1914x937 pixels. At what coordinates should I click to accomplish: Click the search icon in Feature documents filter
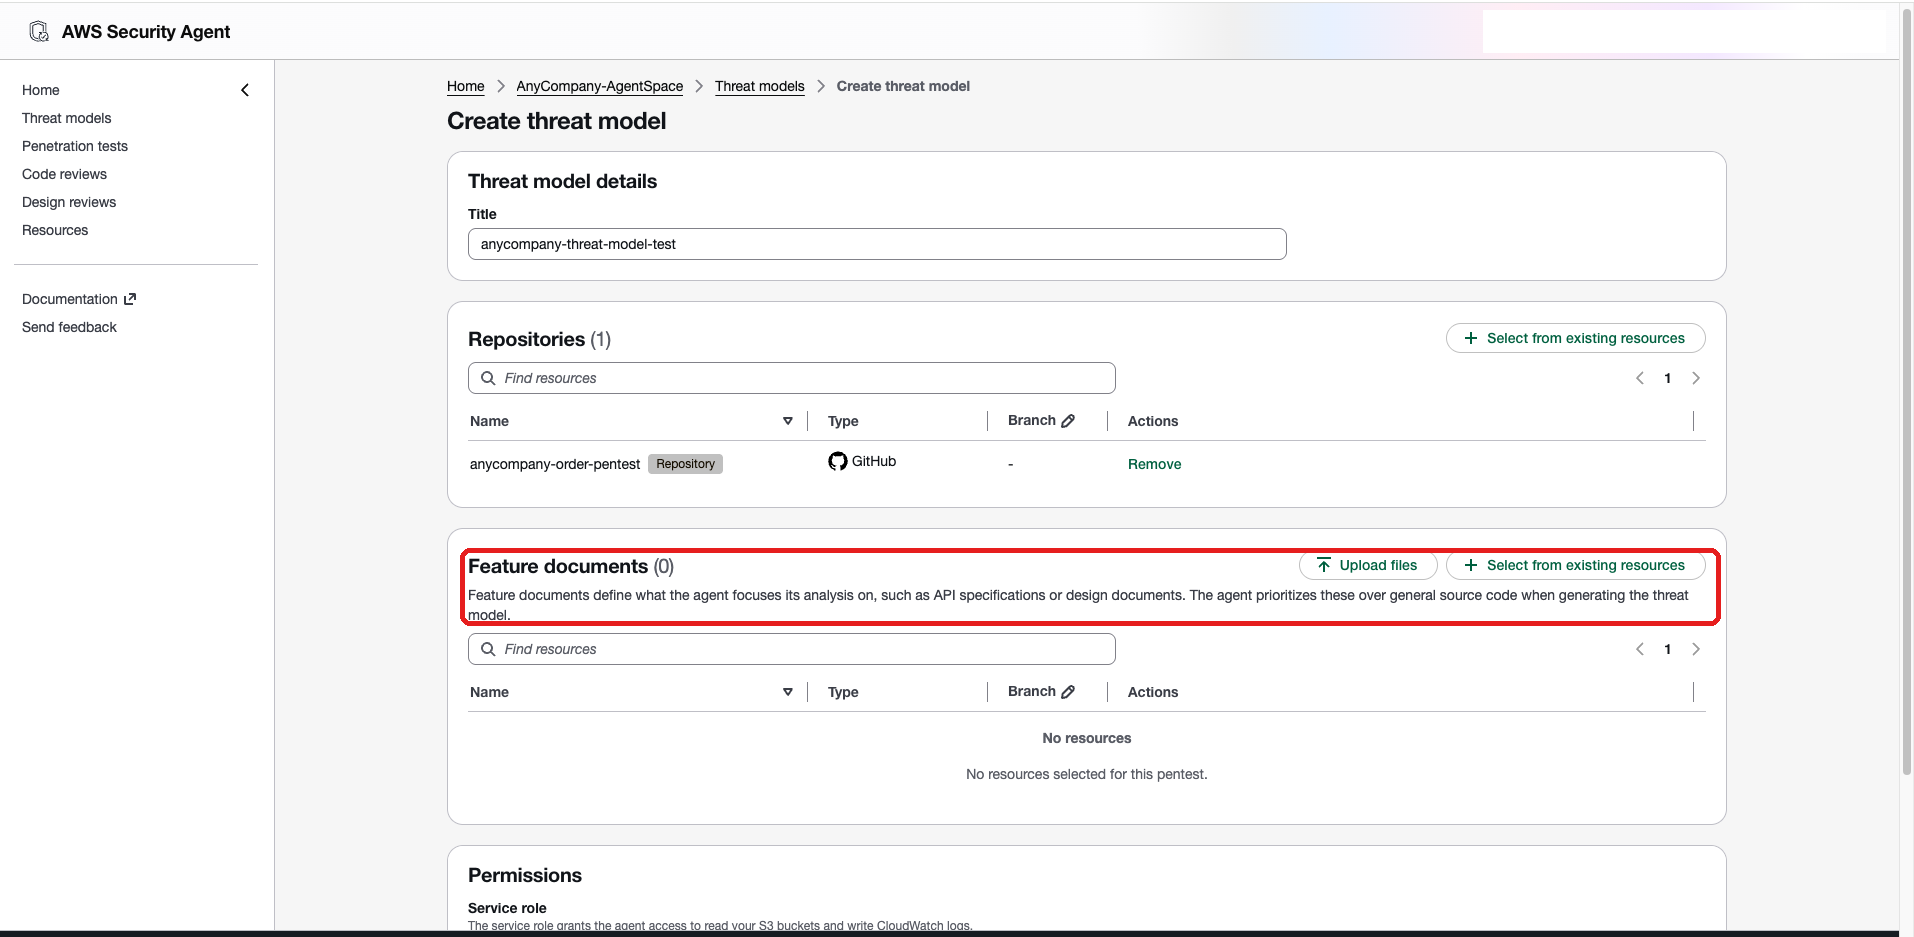pos(488,649)
